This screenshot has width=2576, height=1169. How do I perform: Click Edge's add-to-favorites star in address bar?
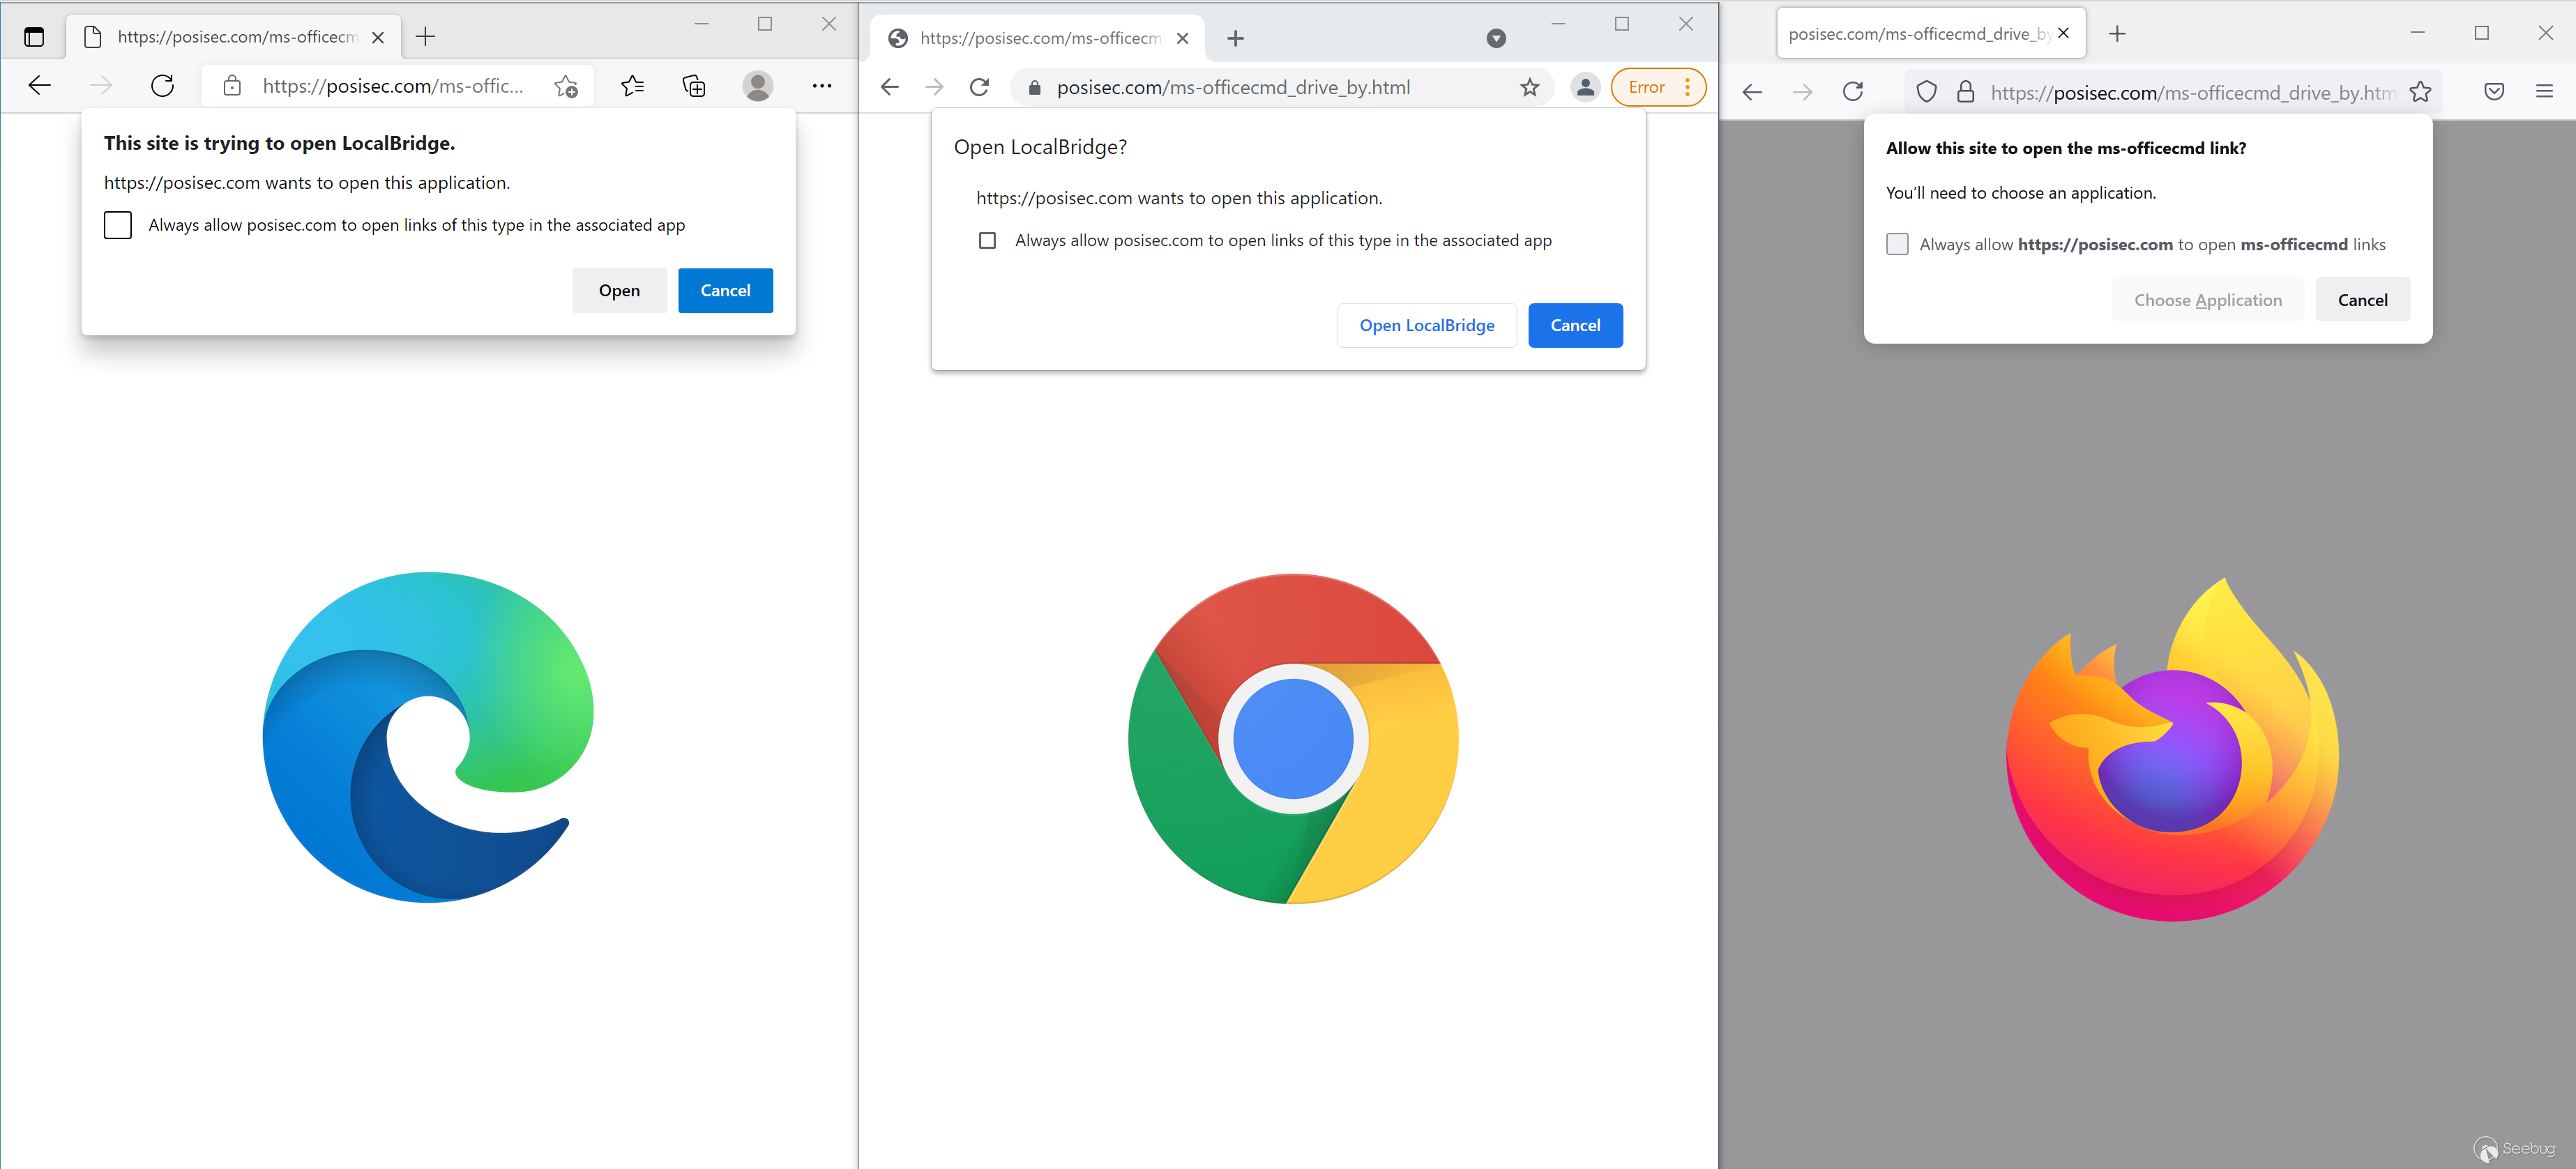(566, 87)
